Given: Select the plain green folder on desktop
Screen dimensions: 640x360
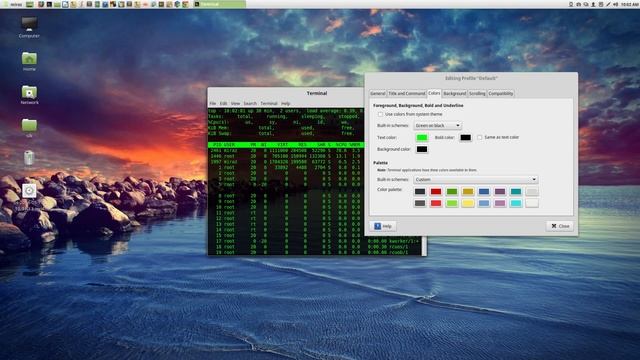Looking at the screenshot, I should coord(29,127).
